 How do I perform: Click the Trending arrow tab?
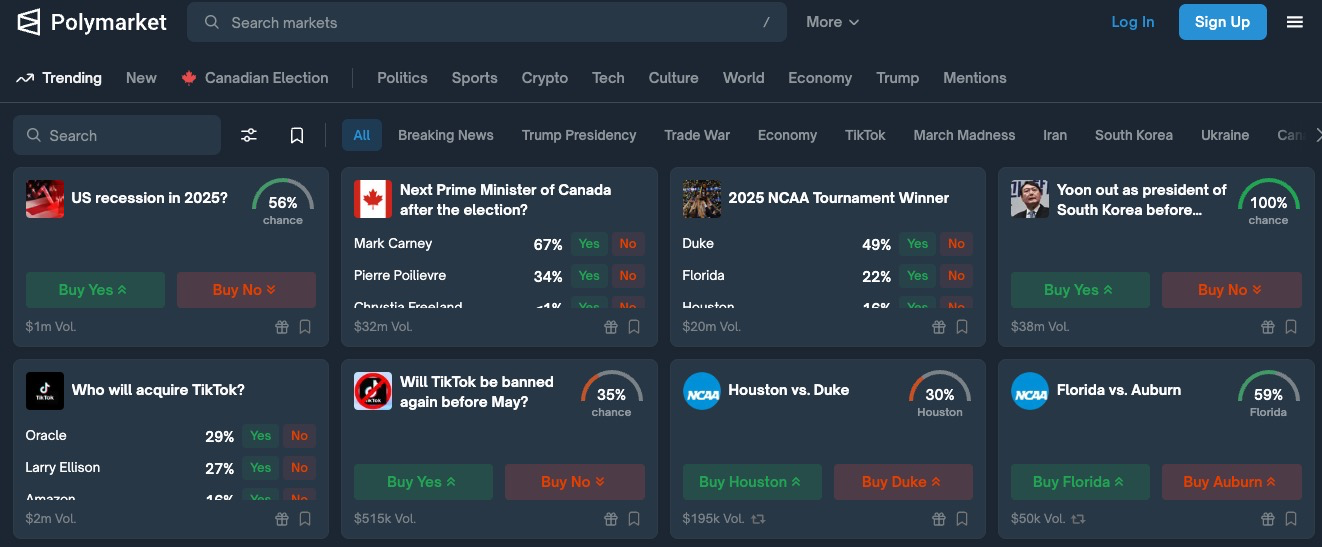pos(59,78)
